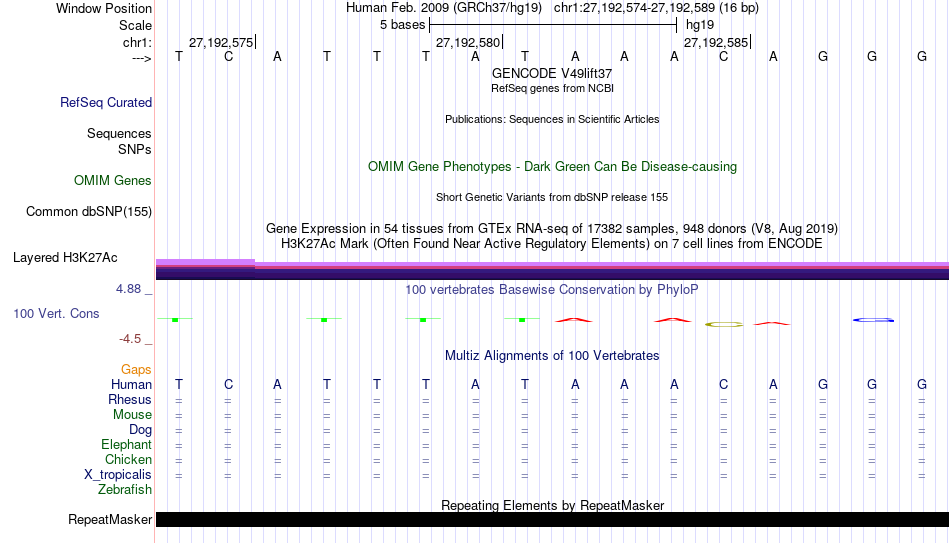Click the Window Position label
950x543 pixels.
(x=104, y=8)
